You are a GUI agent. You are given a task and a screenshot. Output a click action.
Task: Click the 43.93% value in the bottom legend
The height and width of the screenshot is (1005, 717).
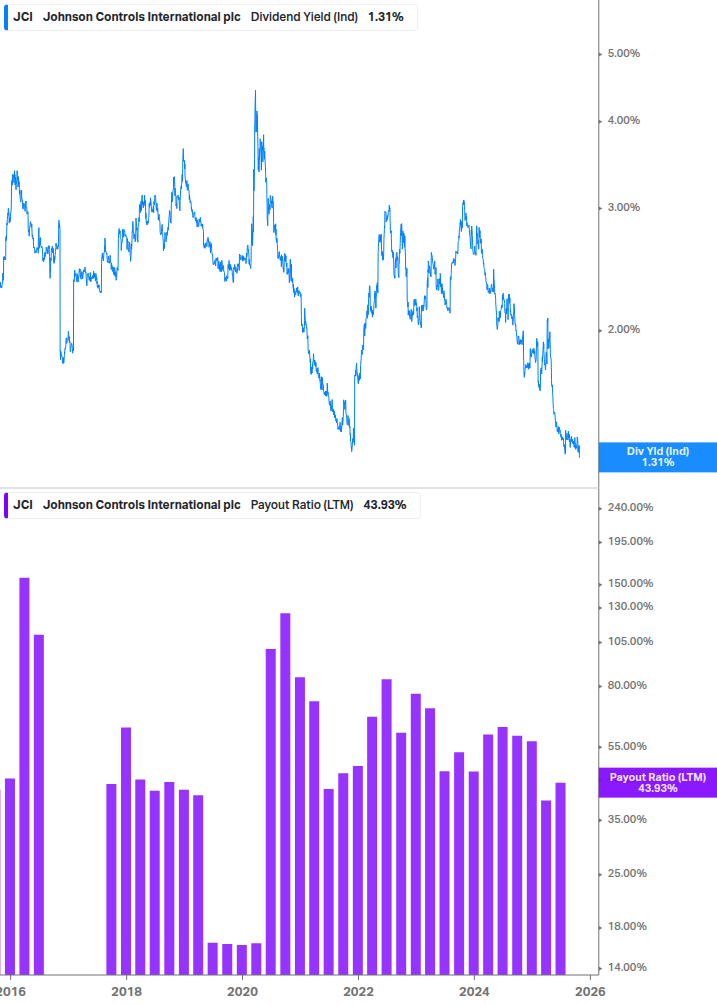click(x=385, y=504)
